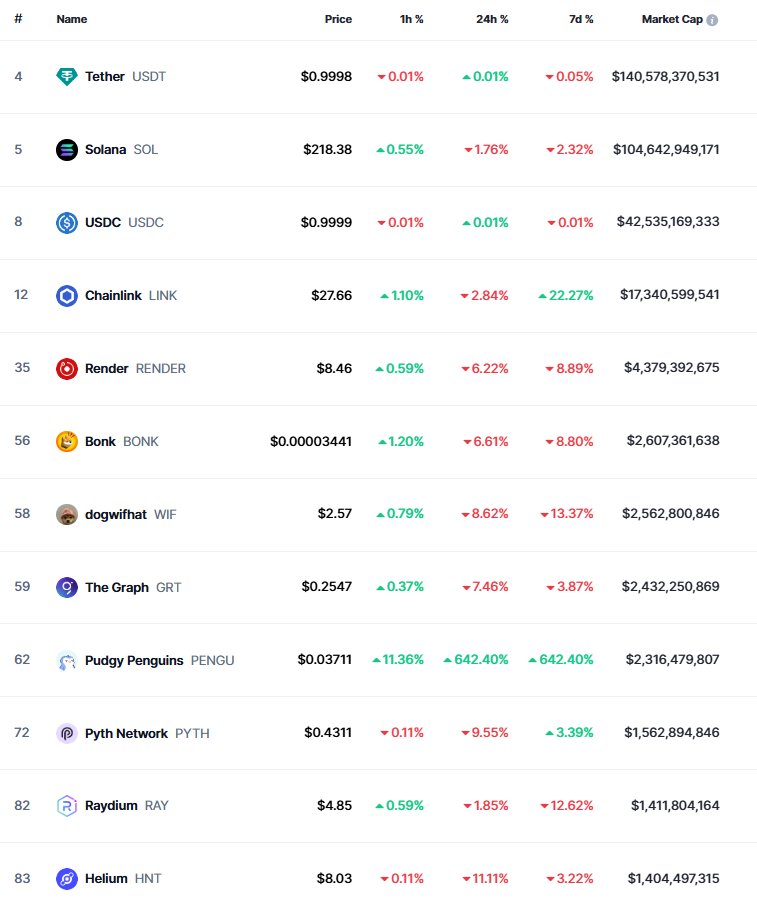Click the Solana coin logo icon
Screen dimensions: 757x906
(66, 150)
